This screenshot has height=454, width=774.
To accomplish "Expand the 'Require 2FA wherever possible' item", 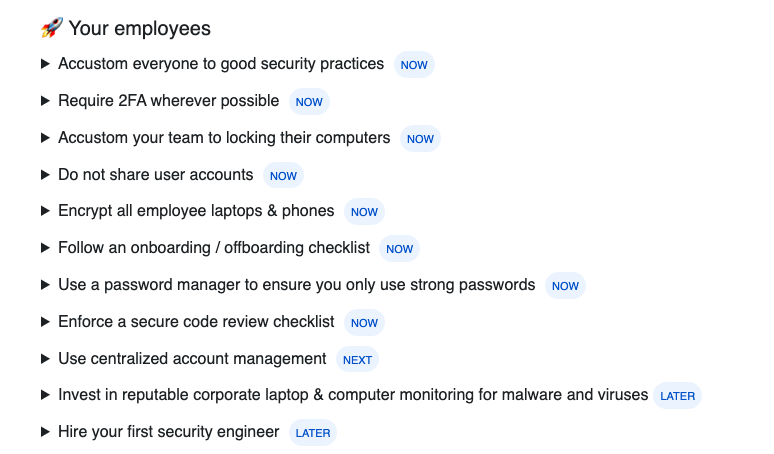I will [45, 101].
